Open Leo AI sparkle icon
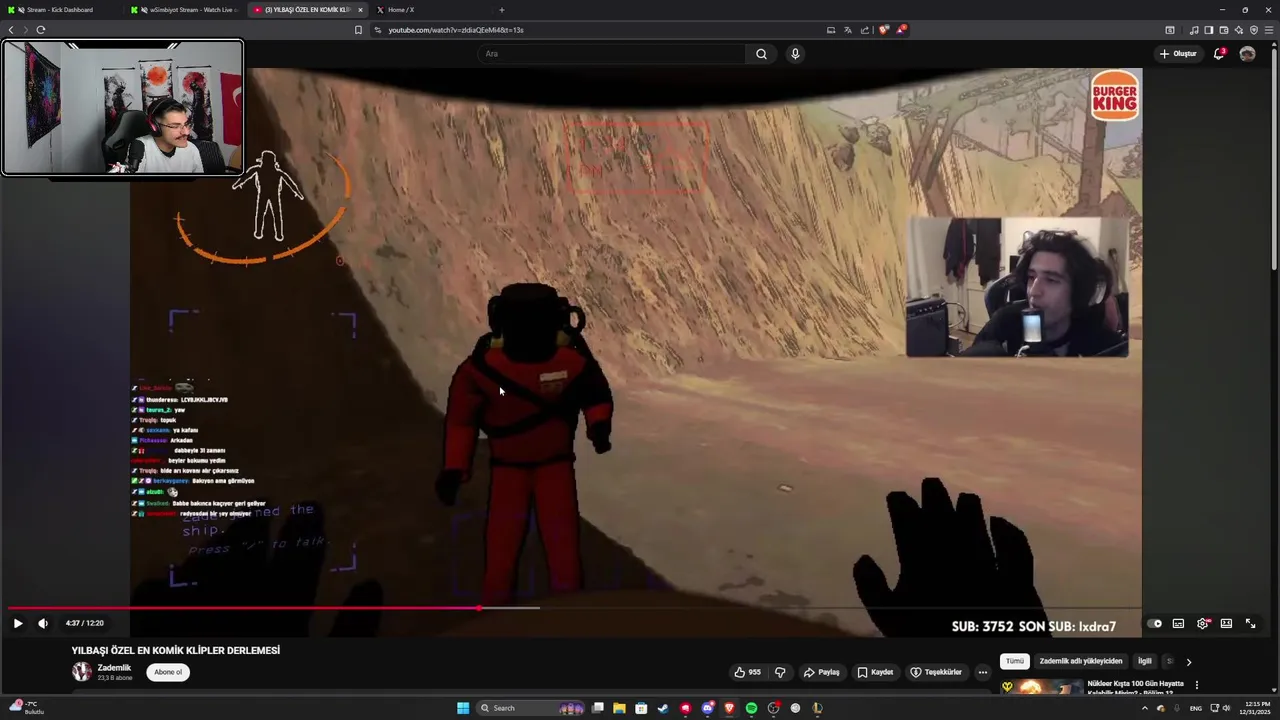1280x720 pixels. click(x=1238, y=30)
